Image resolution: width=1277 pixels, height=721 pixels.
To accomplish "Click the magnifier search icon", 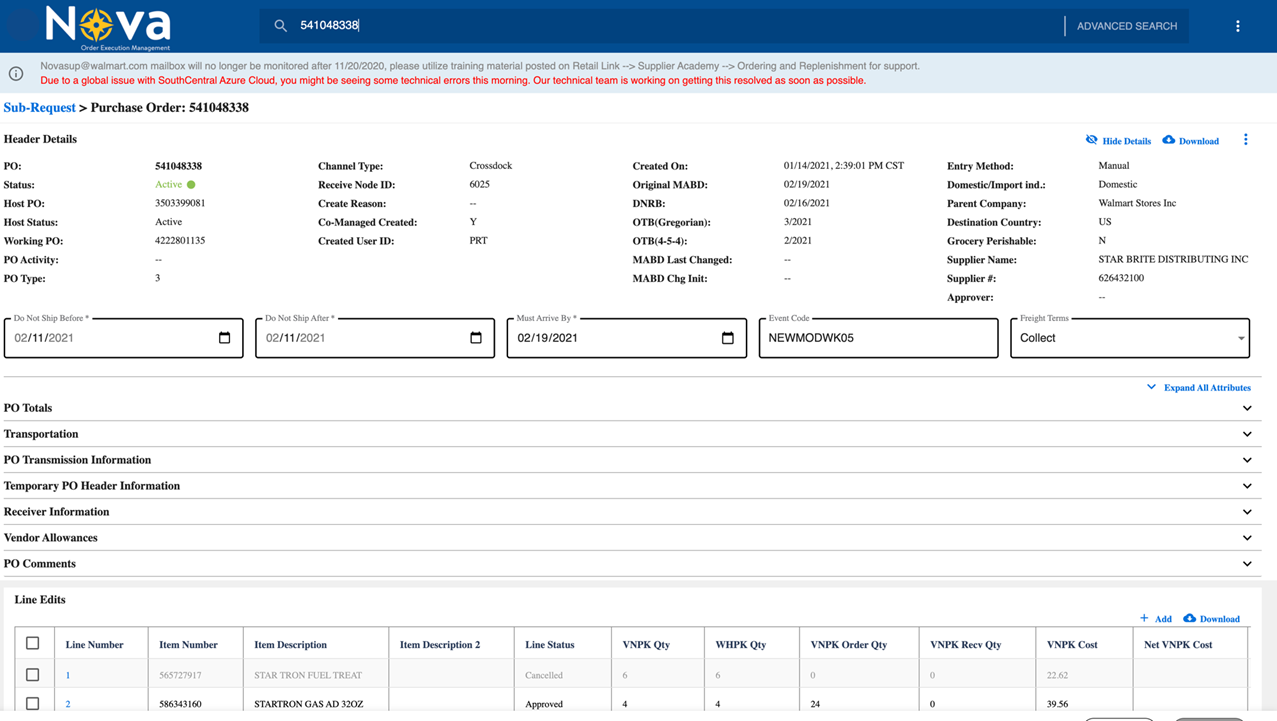I will 281,26.
